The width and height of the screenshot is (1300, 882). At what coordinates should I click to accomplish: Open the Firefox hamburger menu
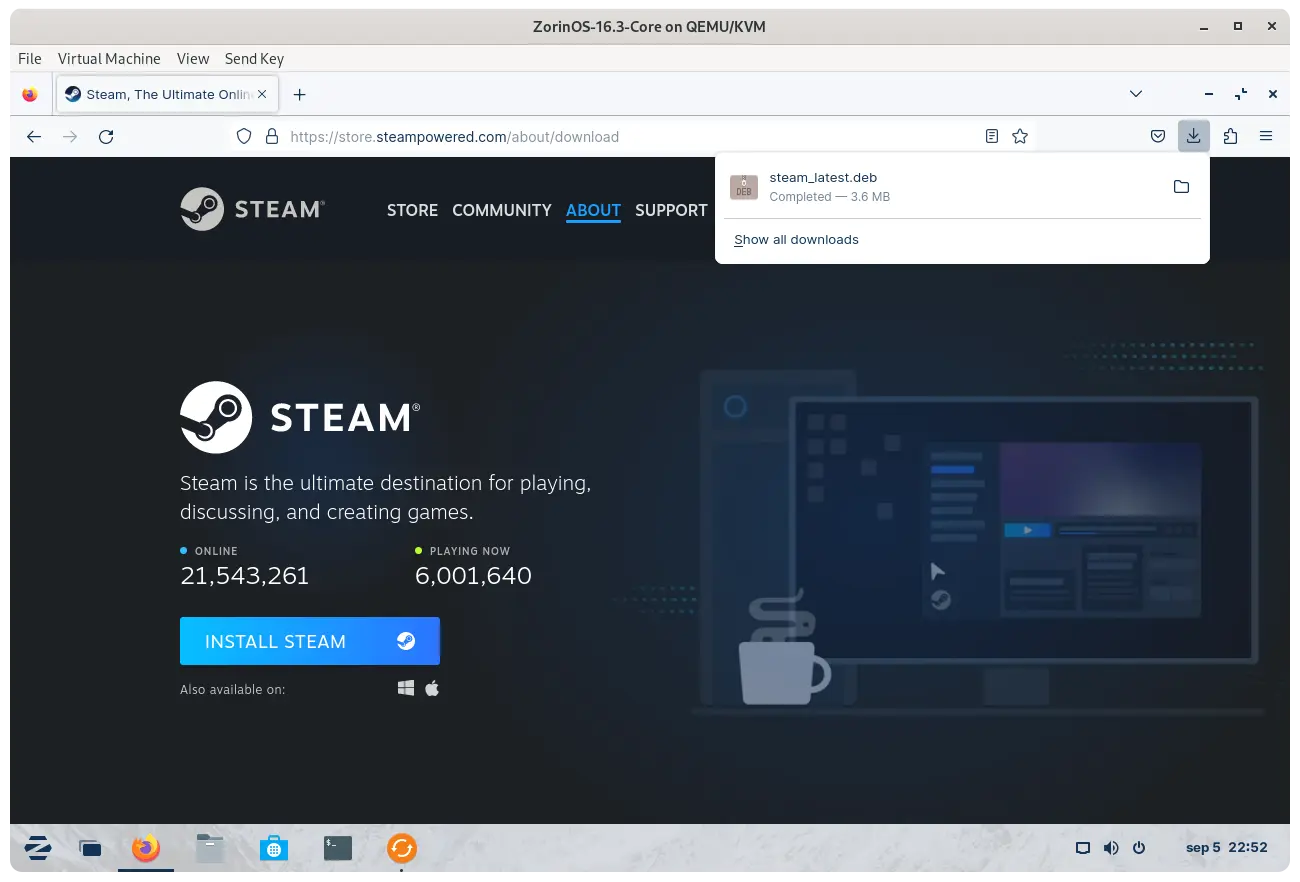point(1266,136)
